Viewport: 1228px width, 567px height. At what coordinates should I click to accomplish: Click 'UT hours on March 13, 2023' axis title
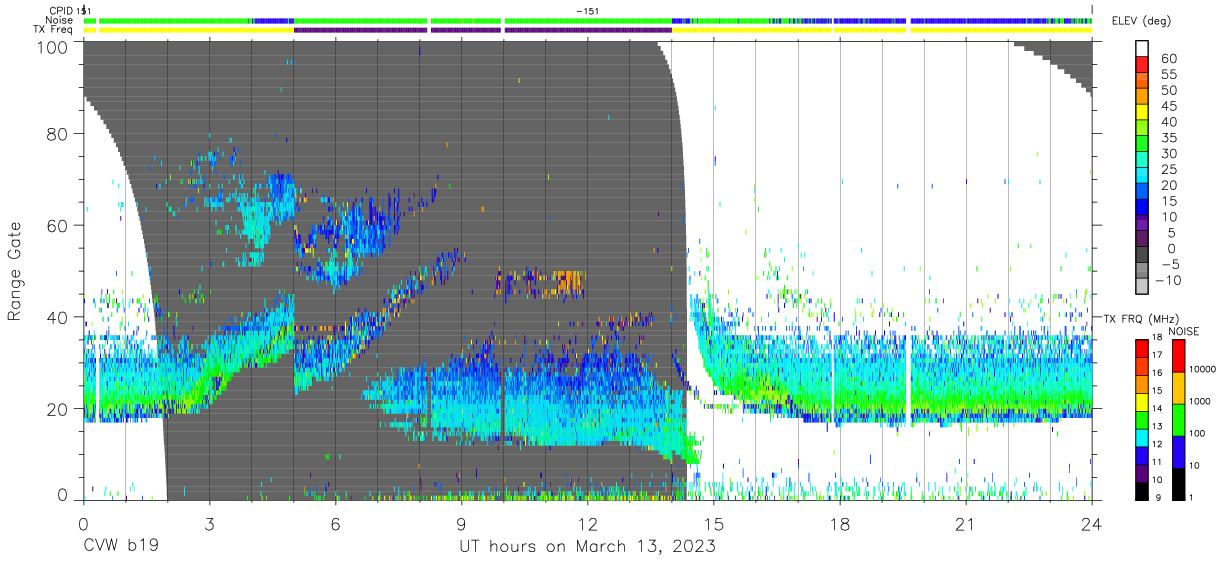[587, 547]
